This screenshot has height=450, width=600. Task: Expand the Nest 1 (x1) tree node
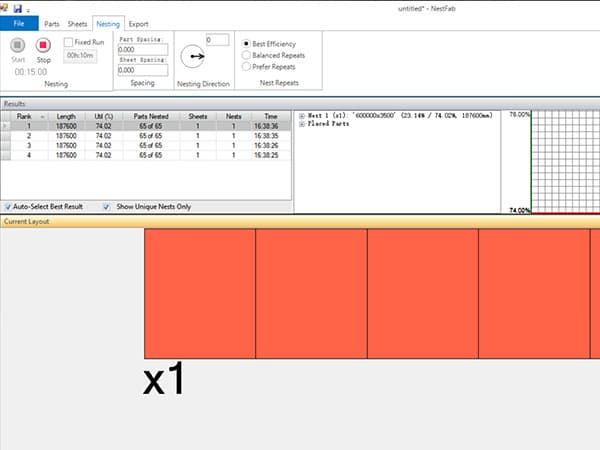(302, 116)
